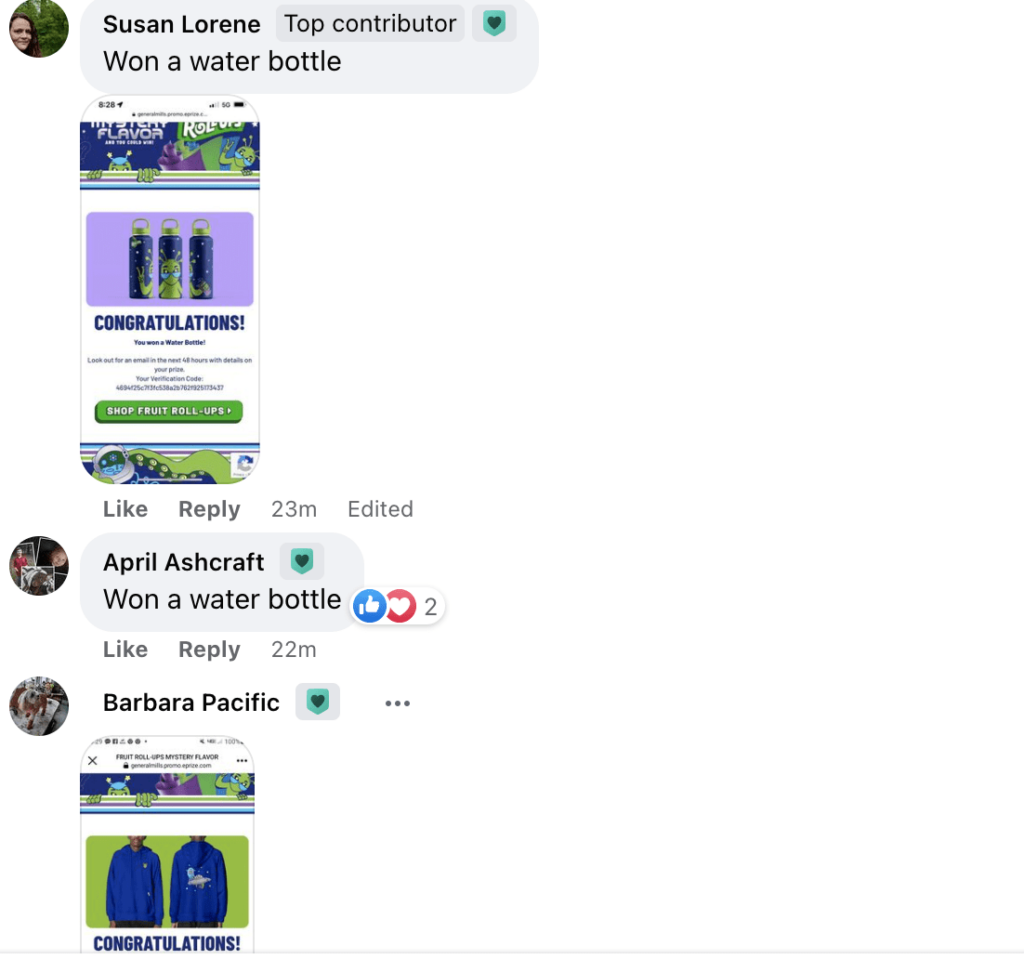Like Susan Lorene's comment
1024x959 pixels.
pos(125,509)
